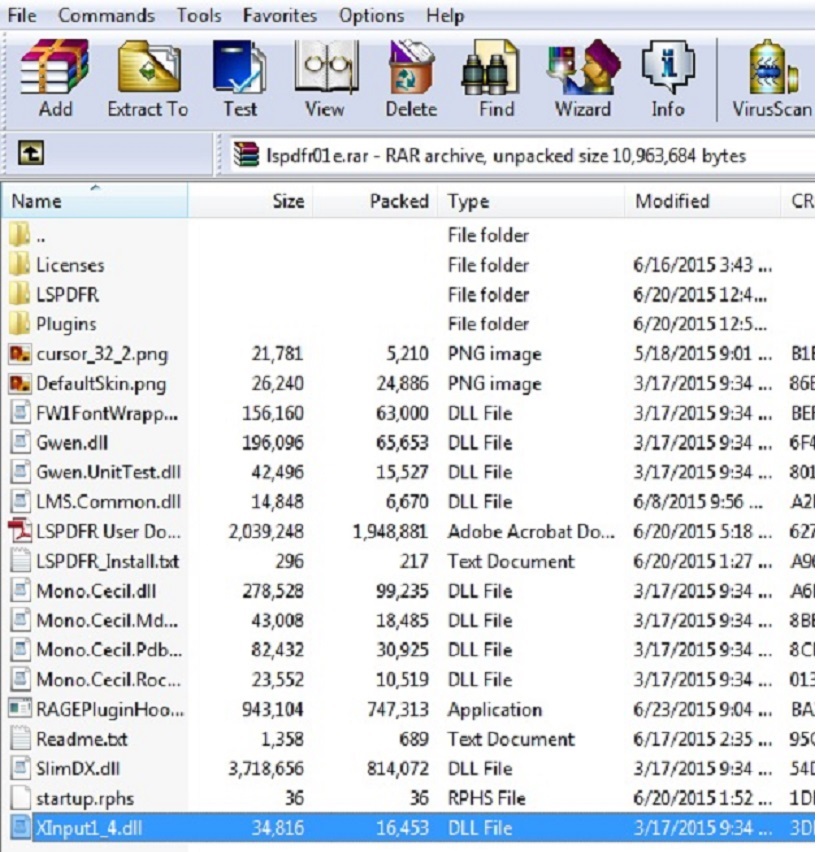Image resolution: width=825 pixels, height=852 pixels.
Task: Select the Mono.Cecil.Roc... file name
Action: 108,679
